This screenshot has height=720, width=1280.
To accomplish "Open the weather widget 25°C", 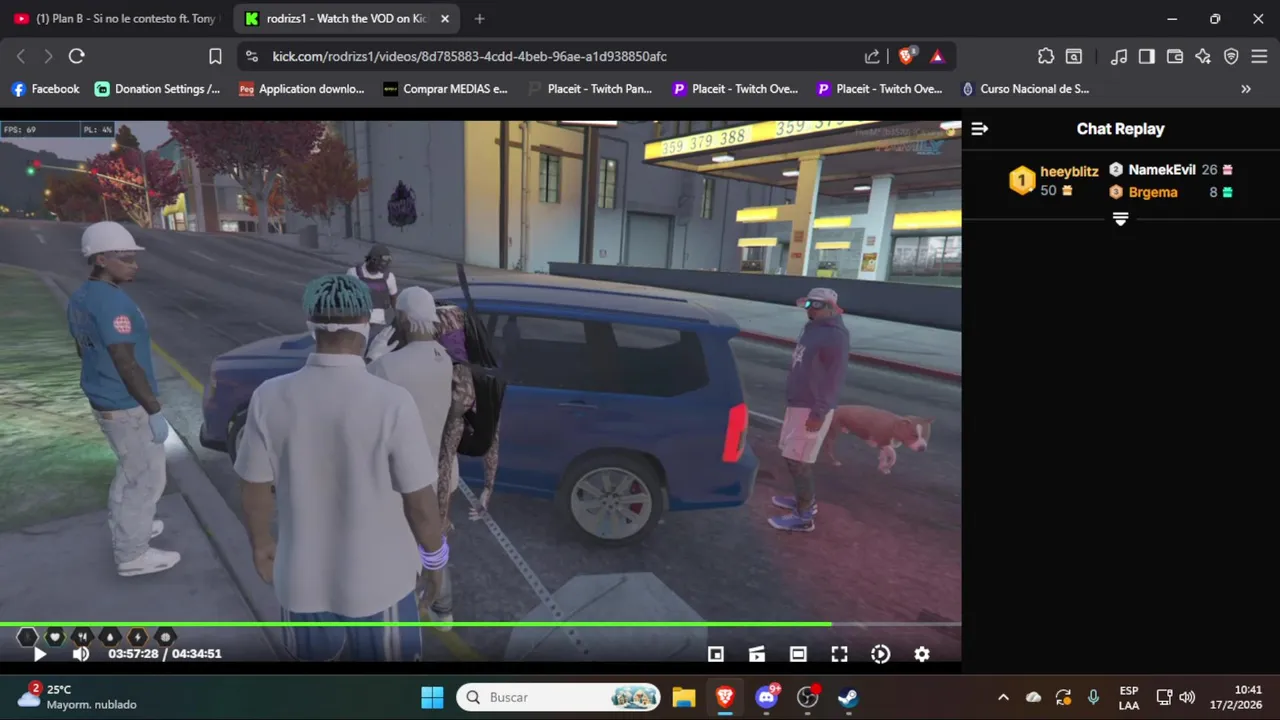I will pos(78,697).
